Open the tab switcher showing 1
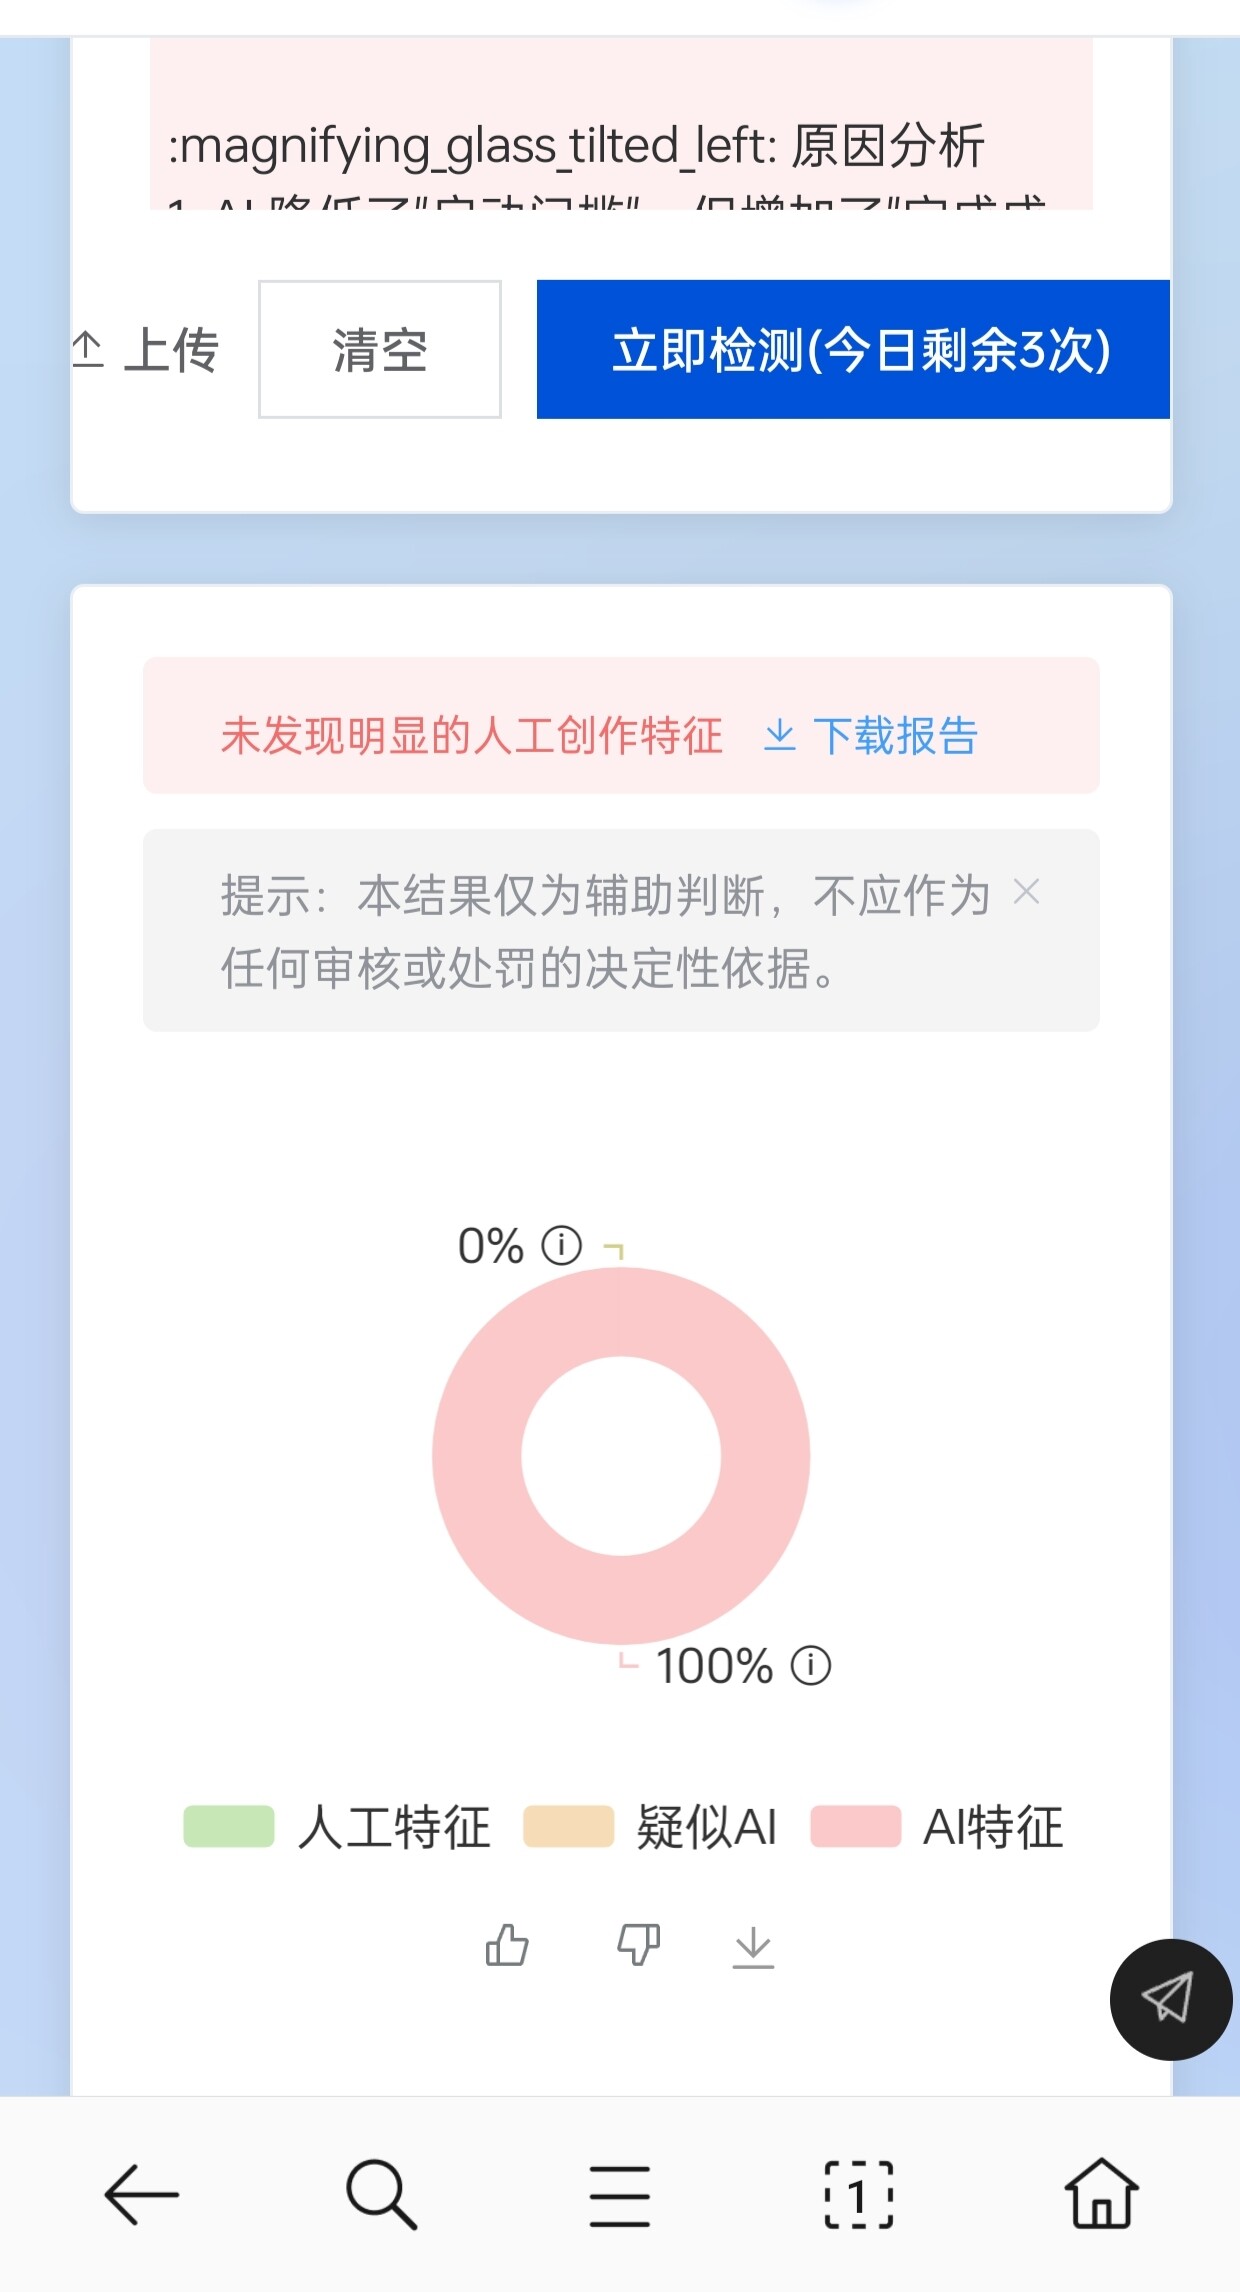Screen dimensions: 1240x2292 coord(859,2195)
